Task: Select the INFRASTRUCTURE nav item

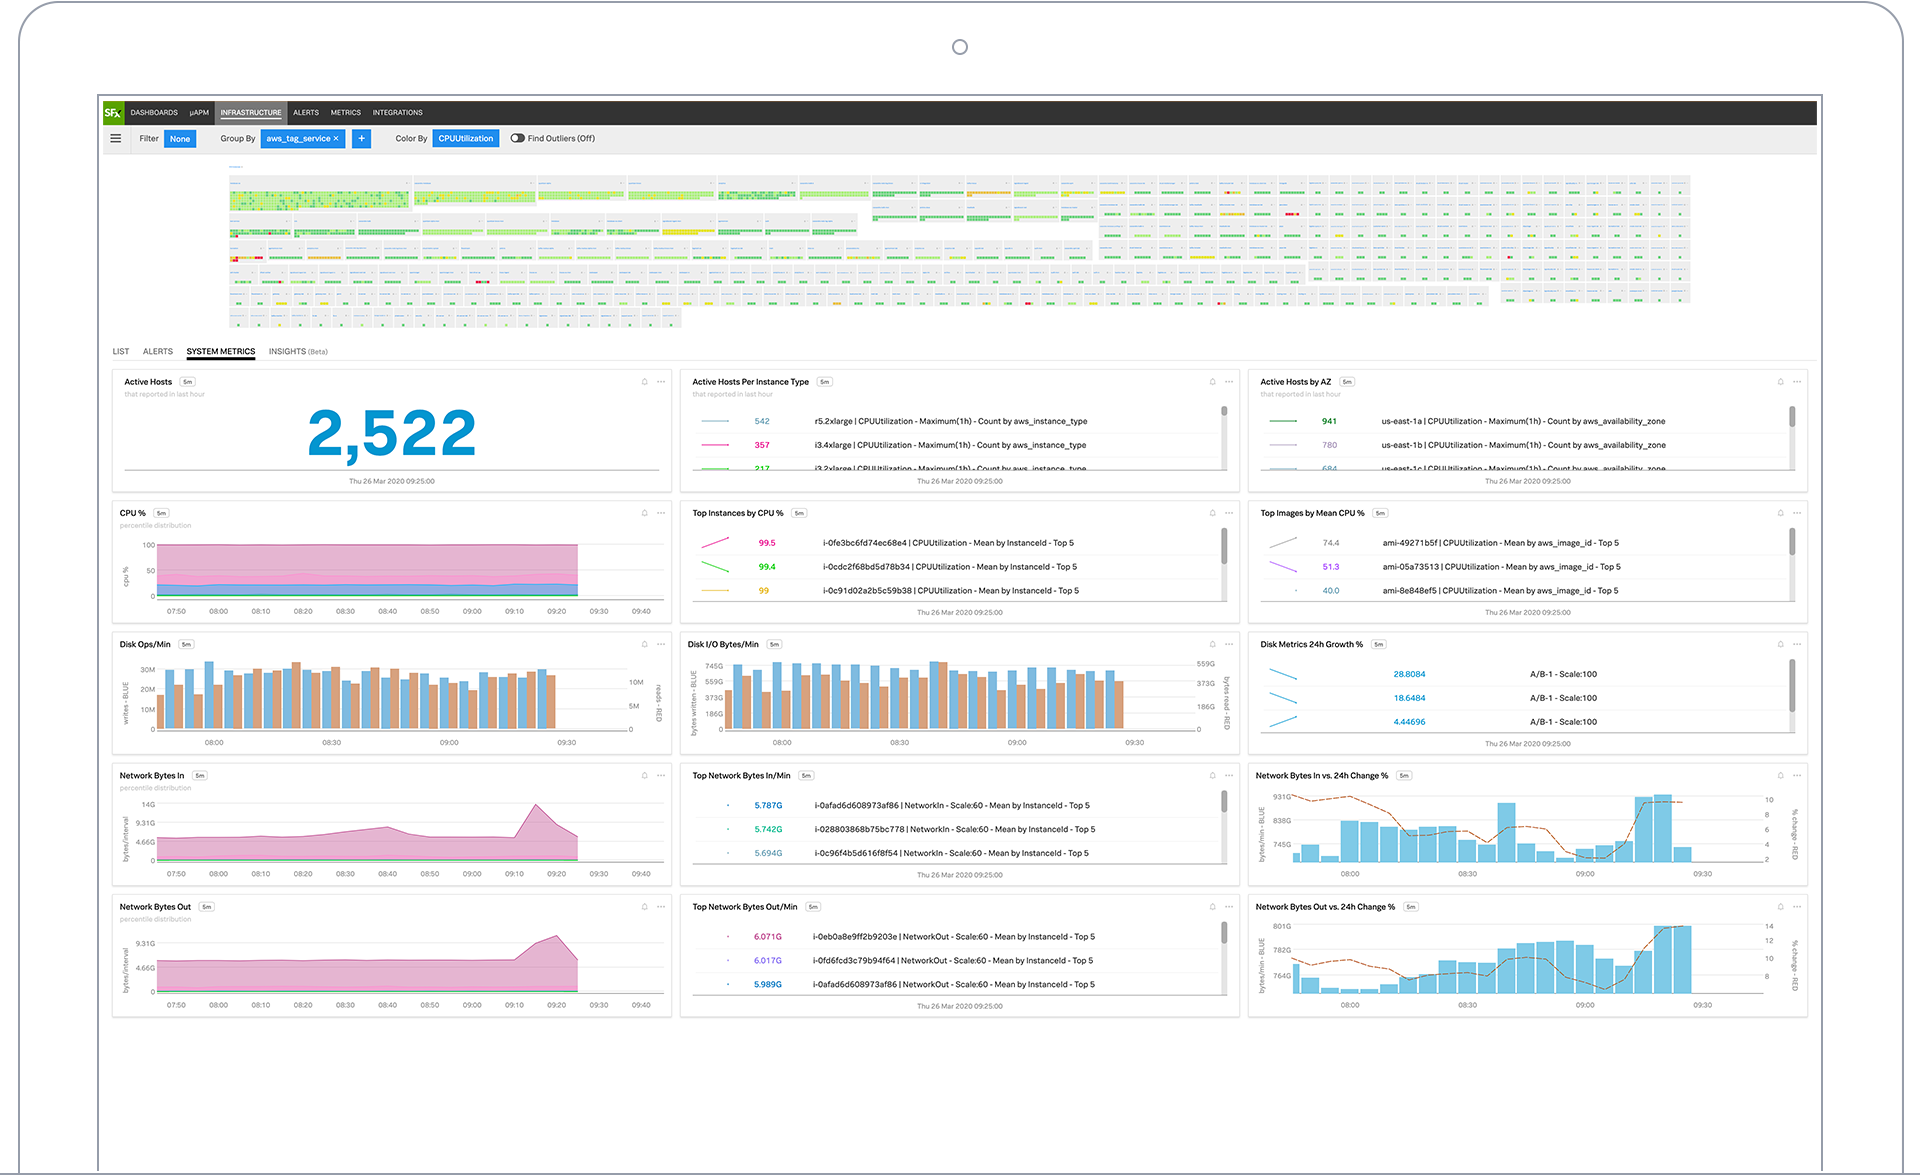Action: point(251,113)
